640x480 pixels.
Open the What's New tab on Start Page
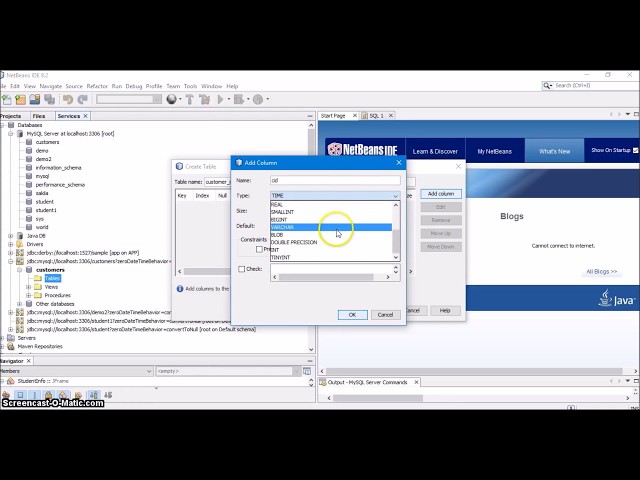pos(554,151)
